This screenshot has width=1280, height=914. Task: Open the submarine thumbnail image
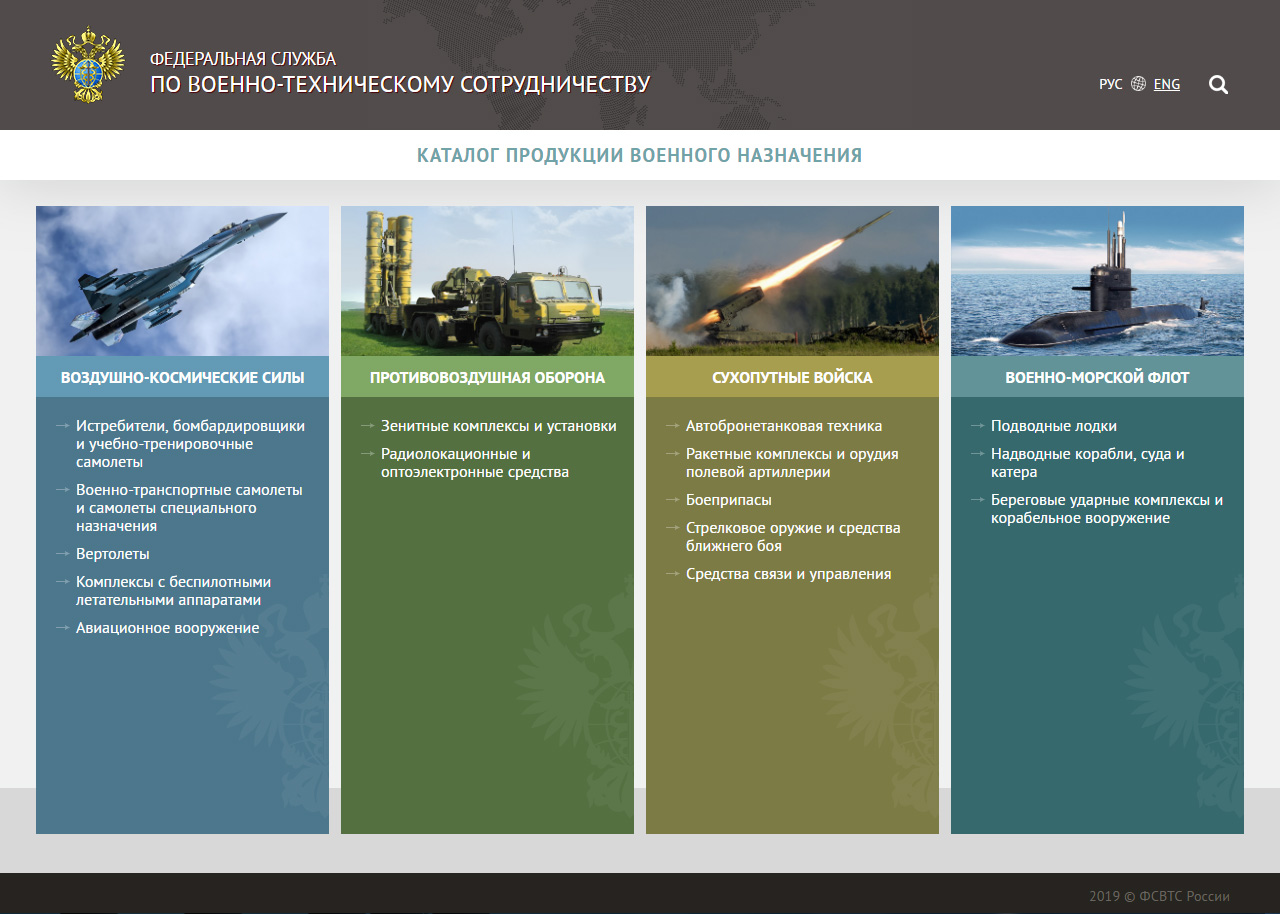tap(1097, 281)
